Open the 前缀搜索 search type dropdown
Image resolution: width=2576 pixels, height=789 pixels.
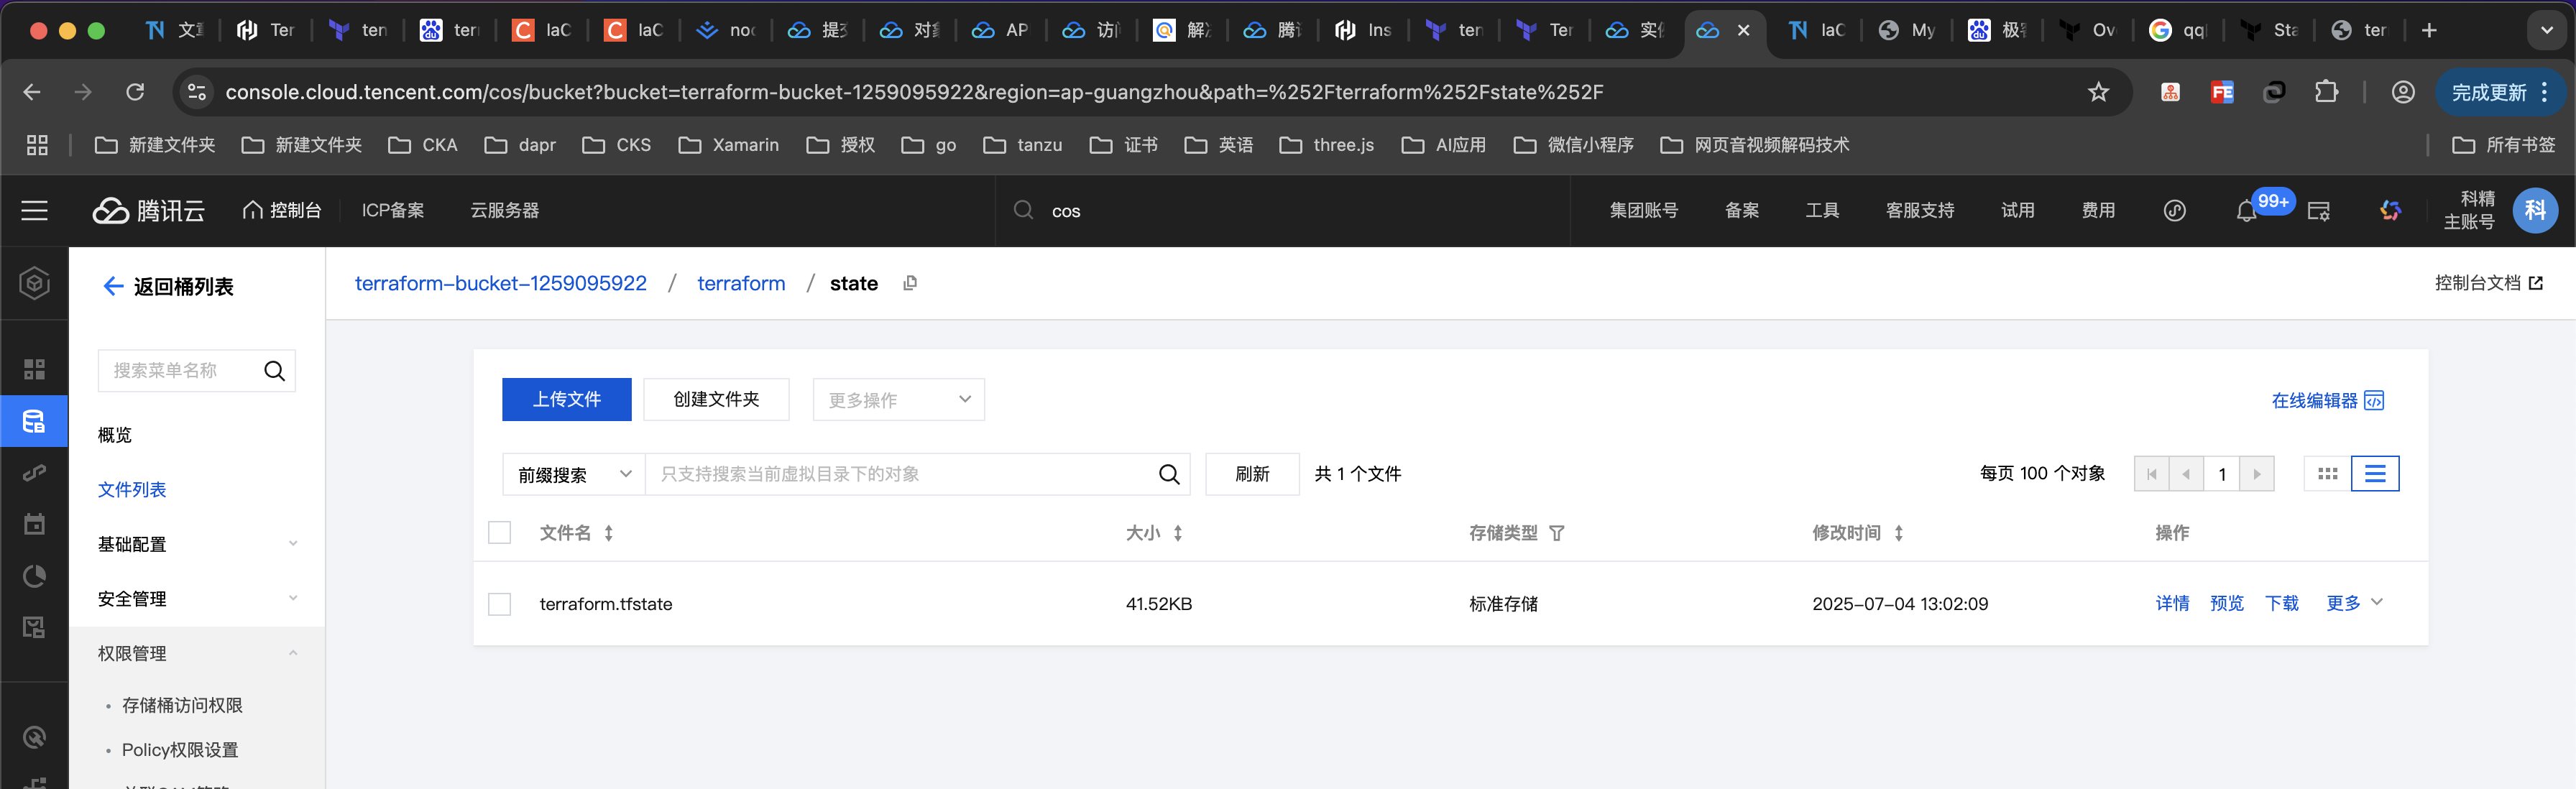click(x=574, y=474)
